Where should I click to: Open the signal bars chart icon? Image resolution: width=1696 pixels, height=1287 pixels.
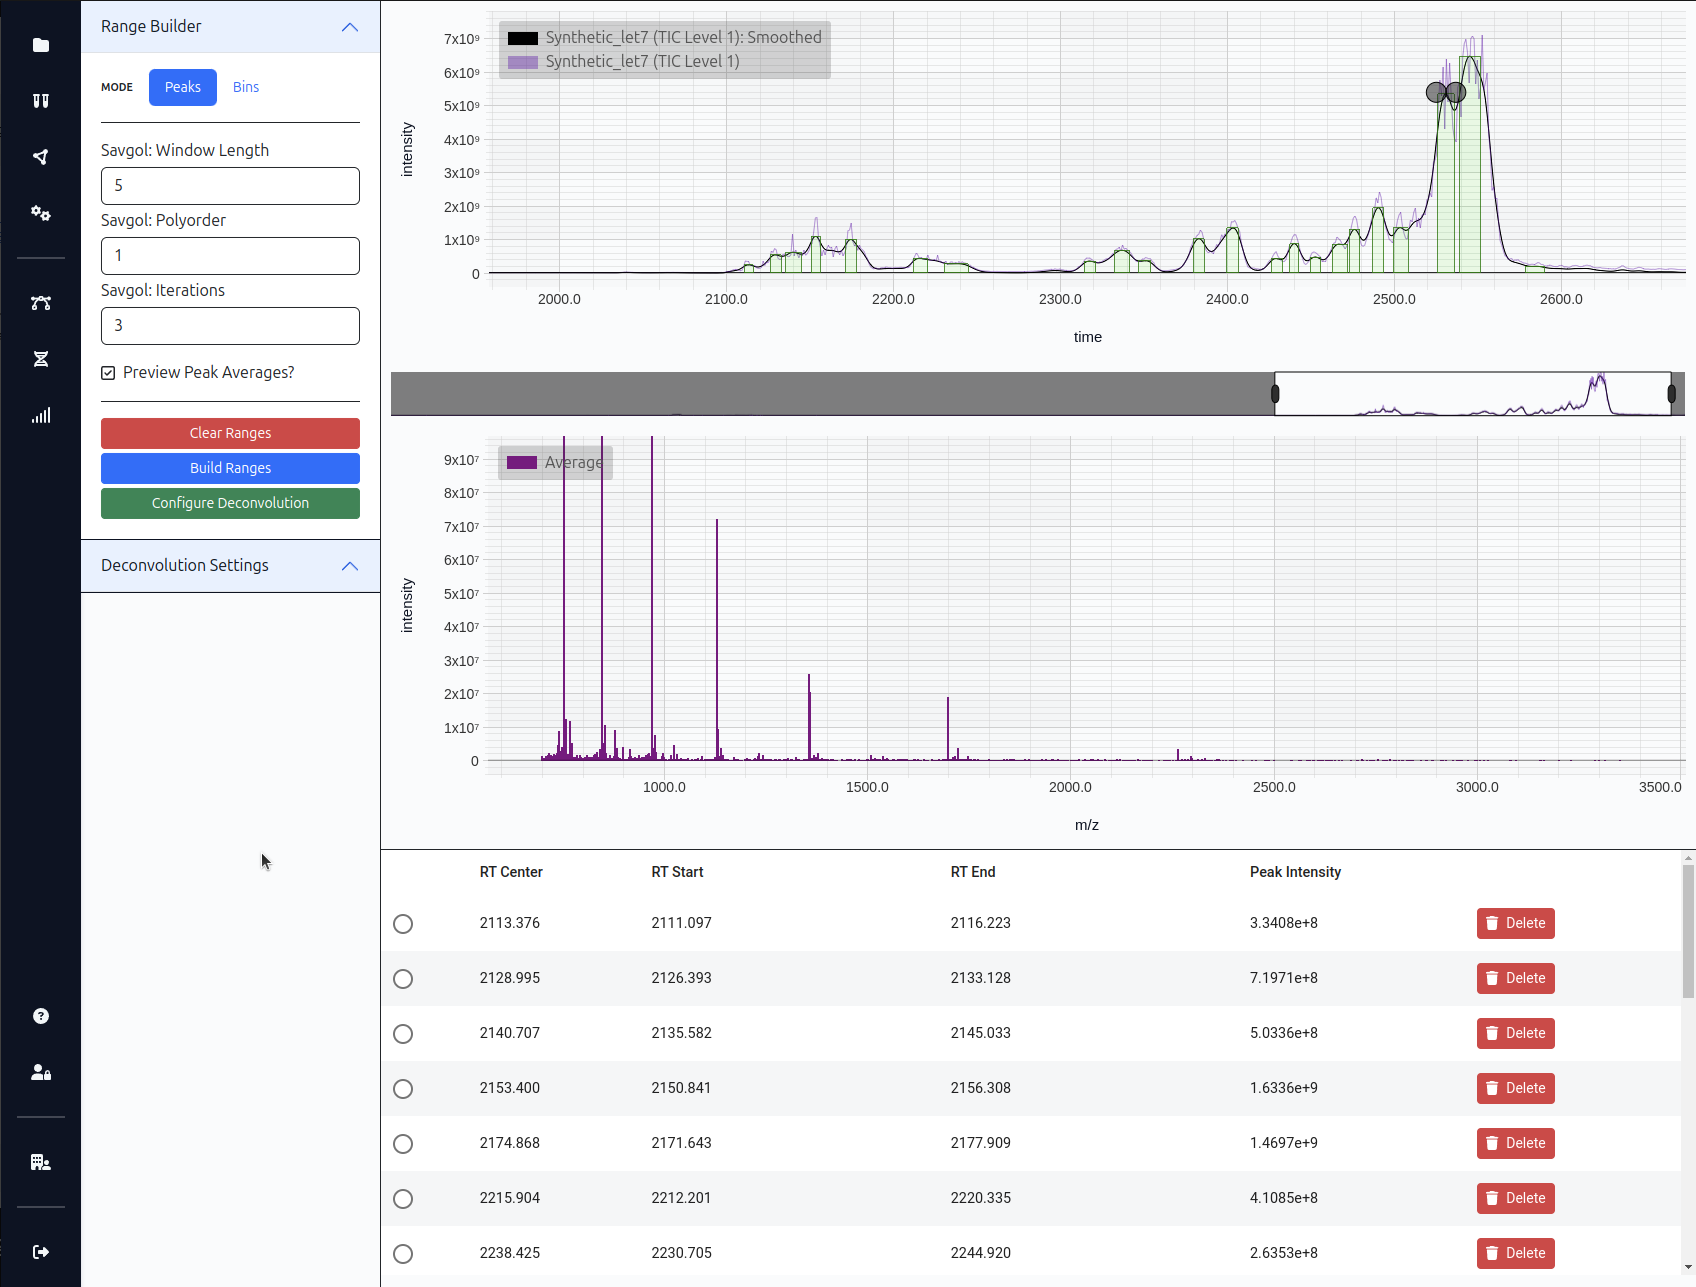(41, 415)
